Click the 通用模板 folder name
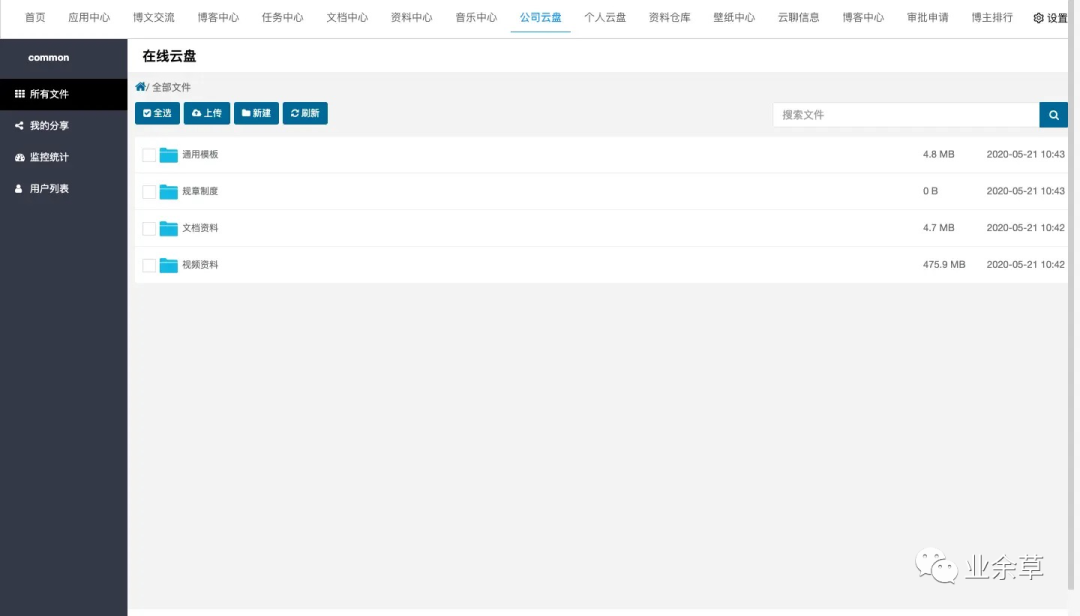Screen dimensions: 1080x616 [x=200, y=154]
